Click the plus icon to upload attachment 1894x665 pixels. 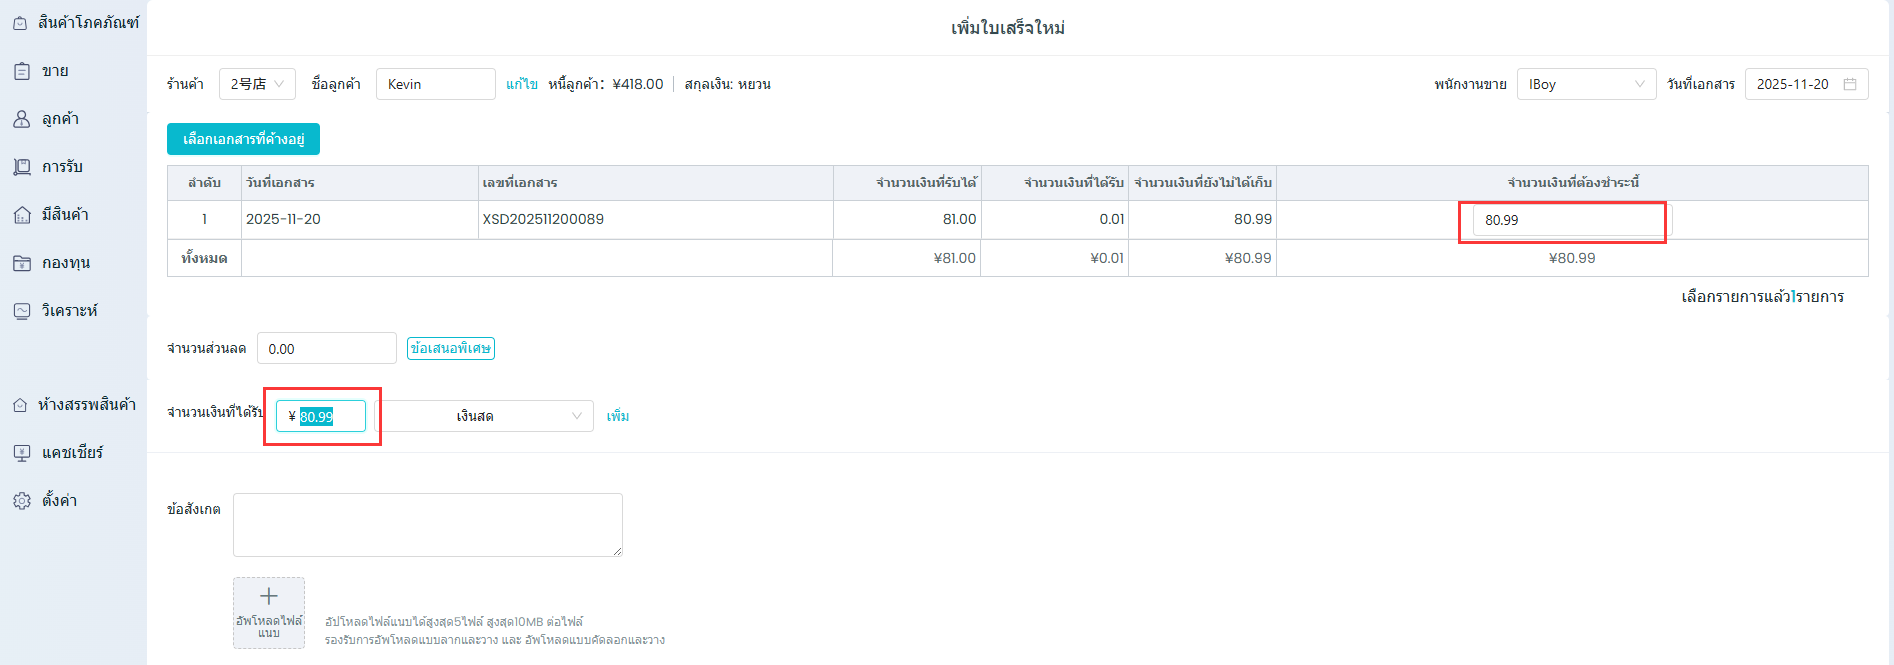(x=268, y=597)
